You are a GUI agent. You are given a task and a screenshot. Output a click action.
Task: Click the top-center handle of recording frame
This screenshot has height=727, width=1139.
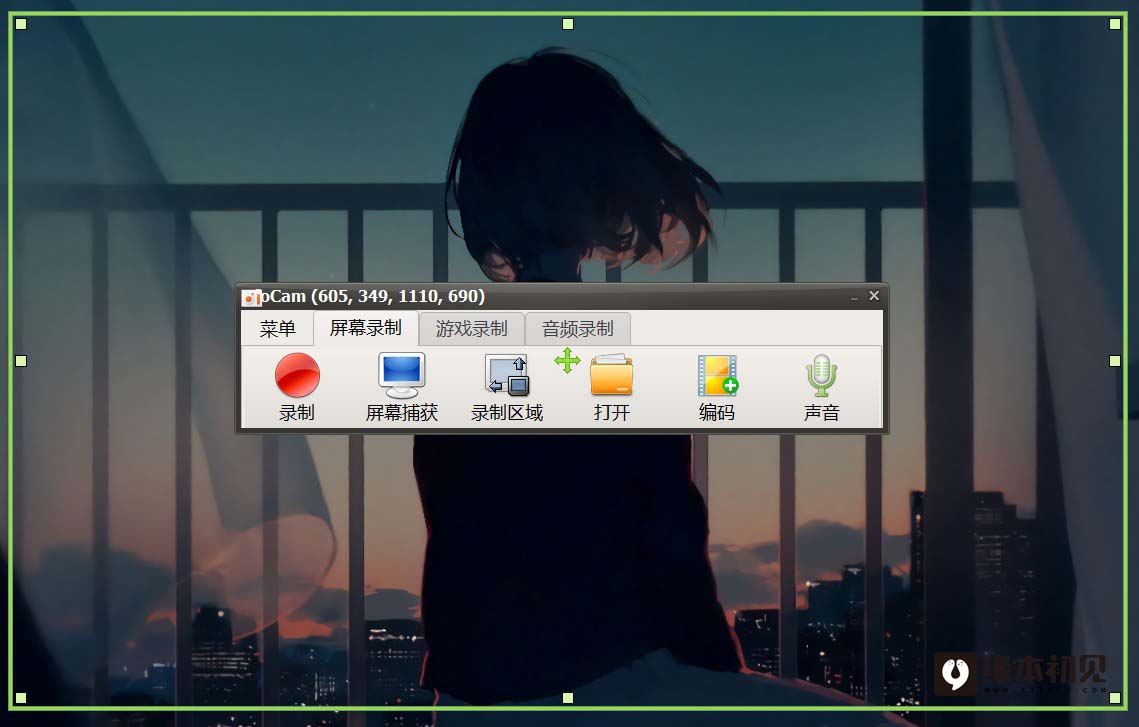568,24
